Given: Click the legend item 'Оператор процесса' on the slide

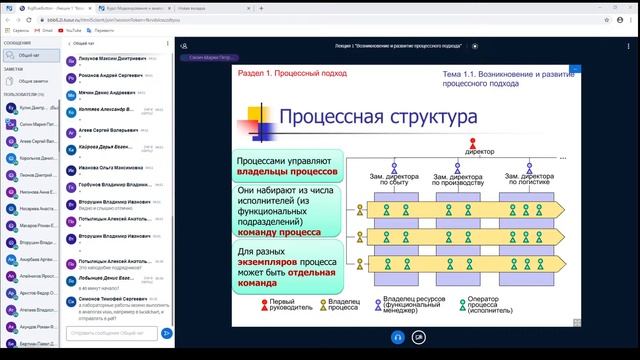Looking at the screenshot, I should click(x=486, y=304).
